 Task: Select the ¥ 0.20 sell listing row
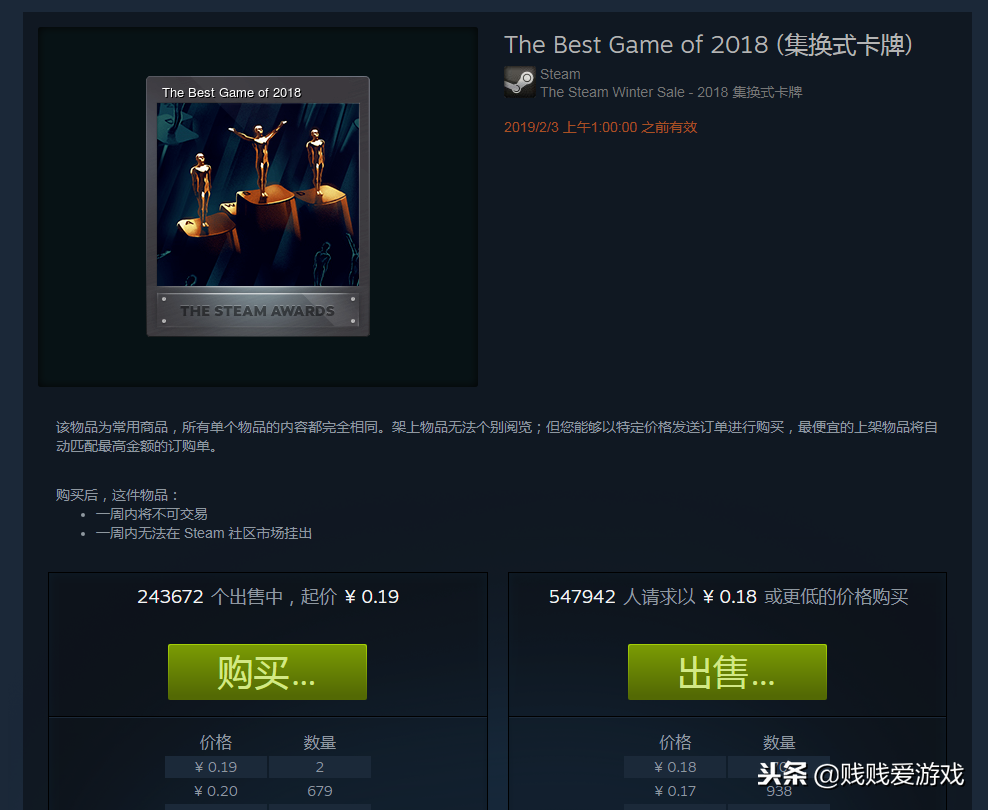pos(268,791)
